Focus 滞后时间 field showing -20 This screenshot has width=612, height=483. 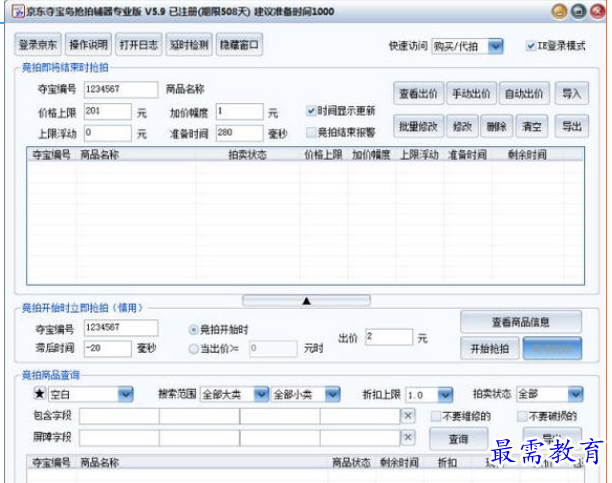108,349
